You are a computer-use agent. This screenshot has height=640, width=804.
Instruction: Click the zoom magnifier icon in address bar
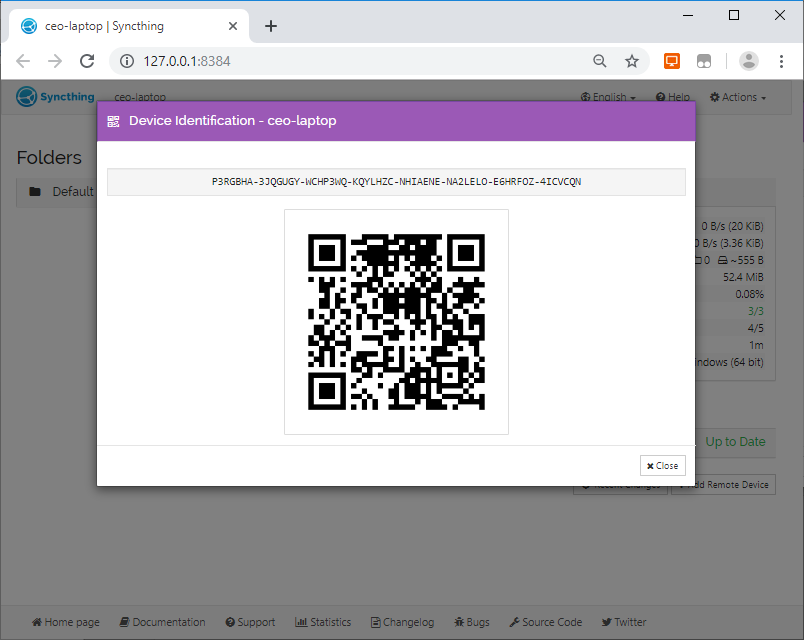point(599,61)
